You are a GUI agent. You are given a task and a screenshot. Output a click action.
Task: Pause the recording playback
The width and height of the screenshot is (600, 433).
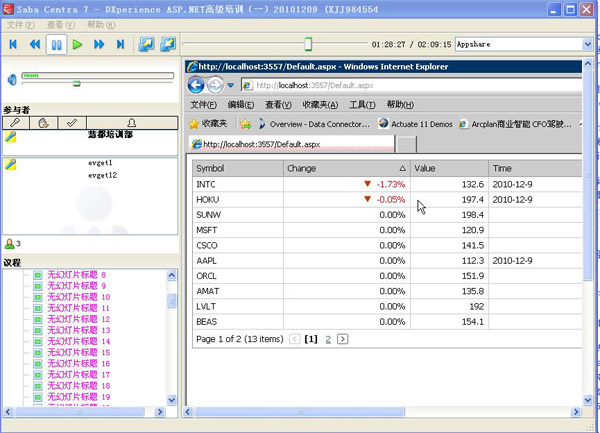coord(56,45)
